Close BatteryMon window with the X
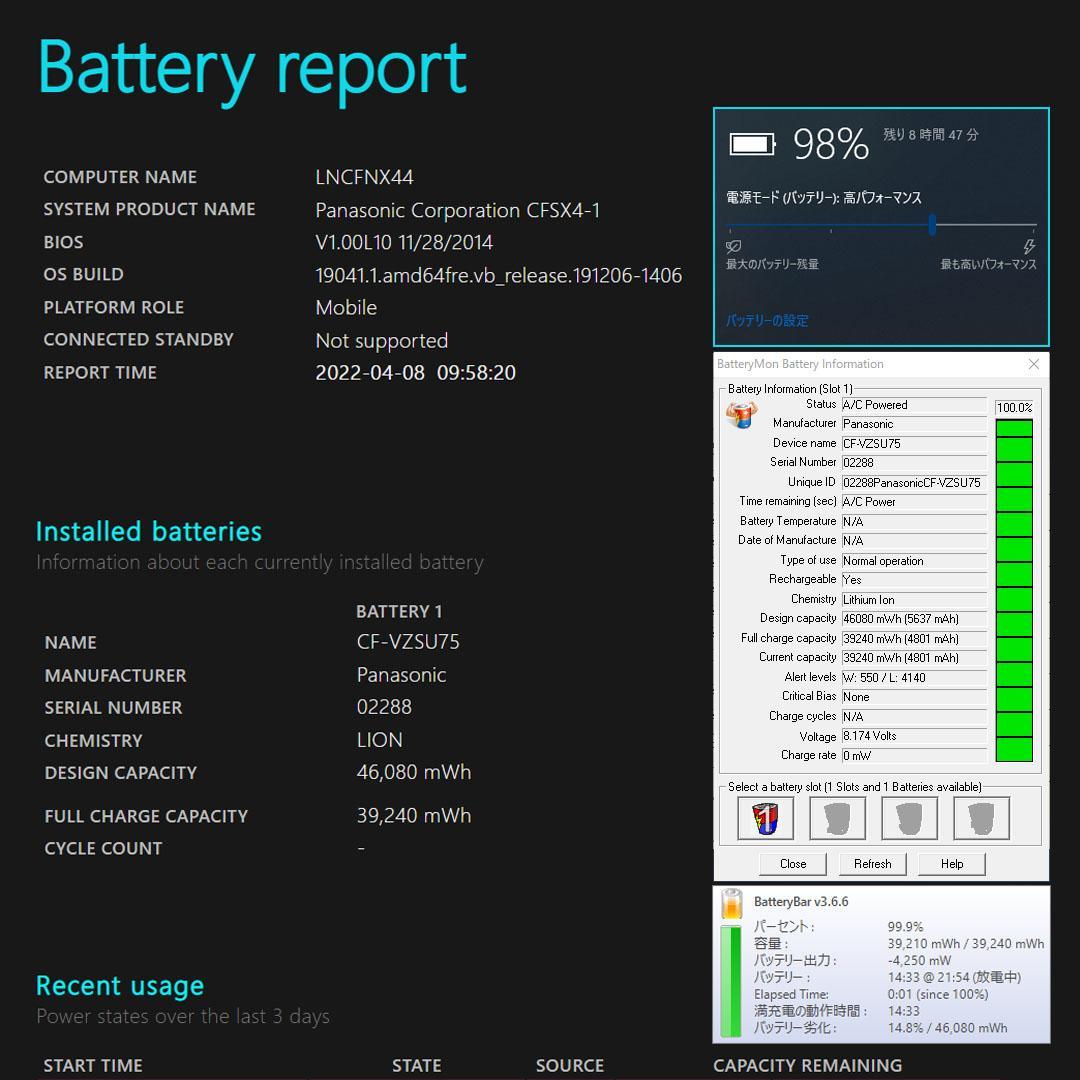The width and height of the screenshot is (1080, 1080). pos(1034,364)
